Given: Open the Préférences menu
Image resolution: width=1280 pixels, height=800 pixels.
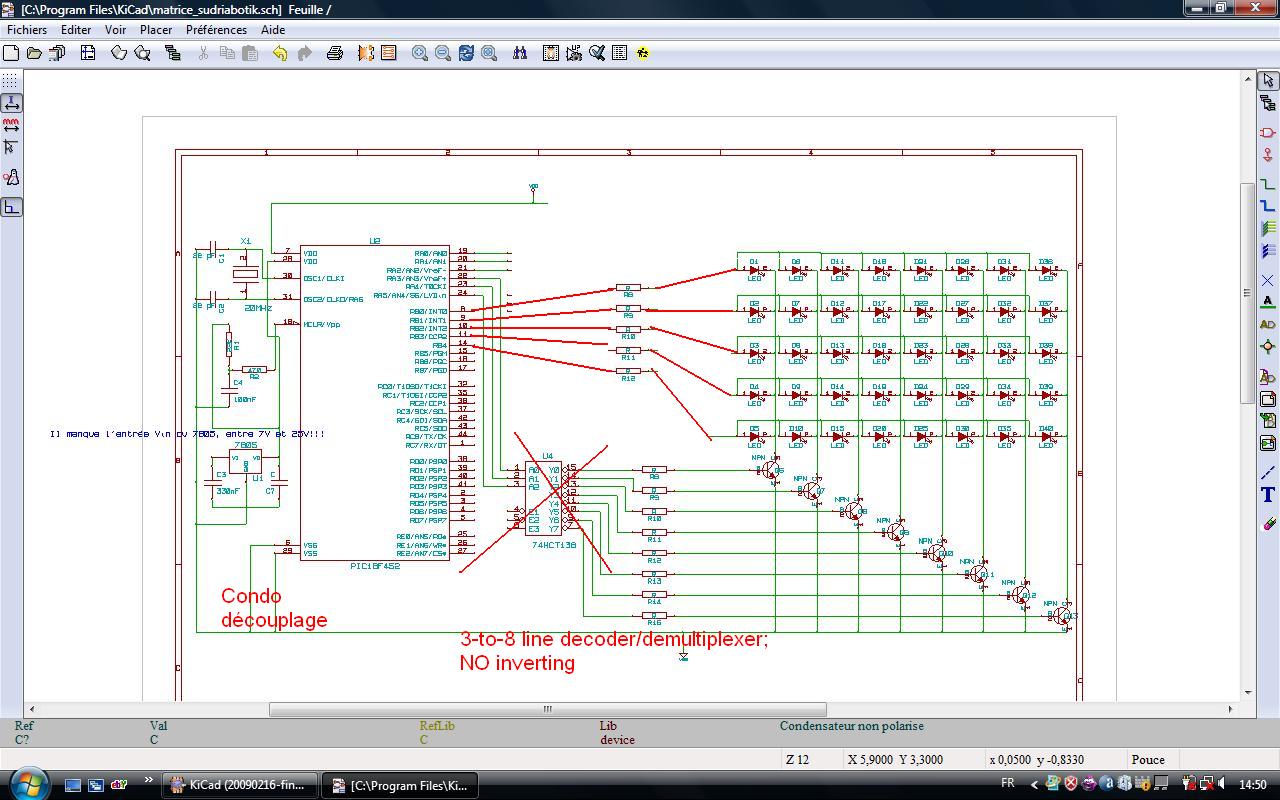Looking at the screenshot, I should pos(217,30).
